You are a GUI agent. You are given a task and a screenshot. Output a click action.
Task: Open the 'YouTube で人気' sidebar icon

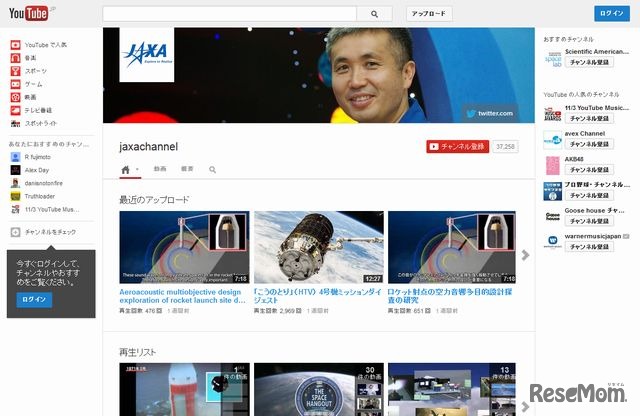point(16,45)
